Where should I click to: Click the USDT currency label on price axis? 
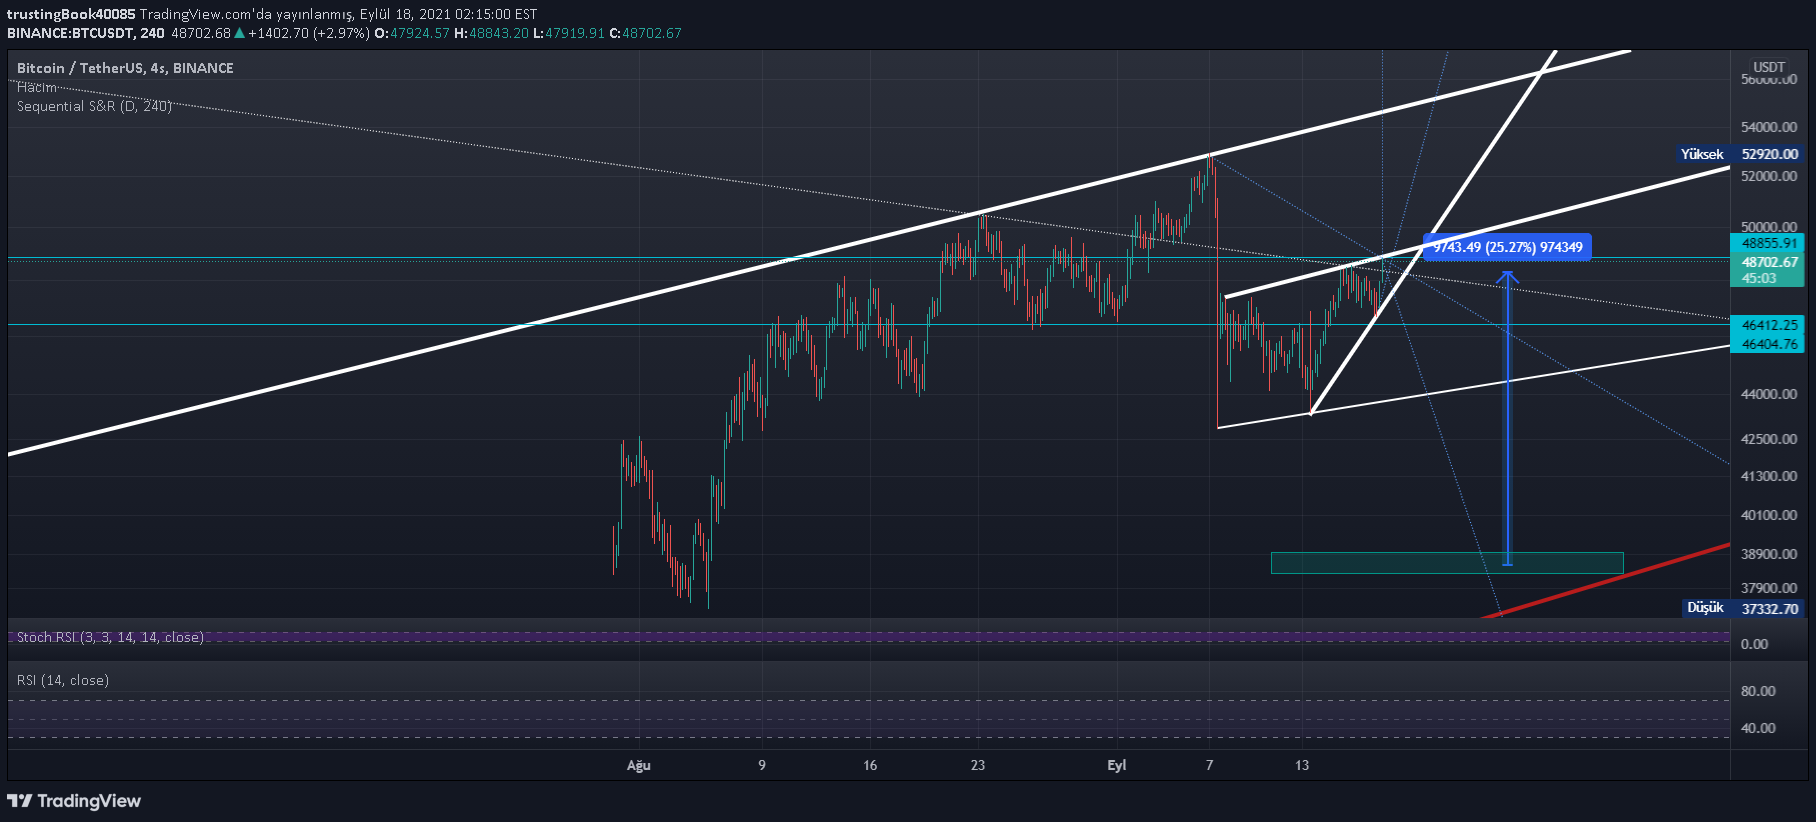[x=1769, y=67]
